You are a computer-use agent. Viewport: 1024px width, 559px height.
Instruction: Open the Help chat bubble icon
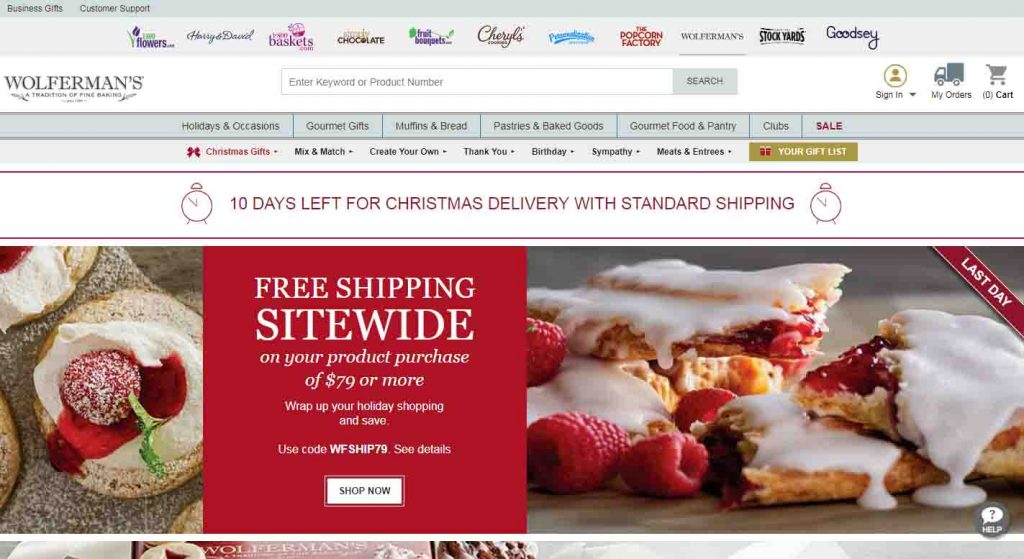click(991, 519)
